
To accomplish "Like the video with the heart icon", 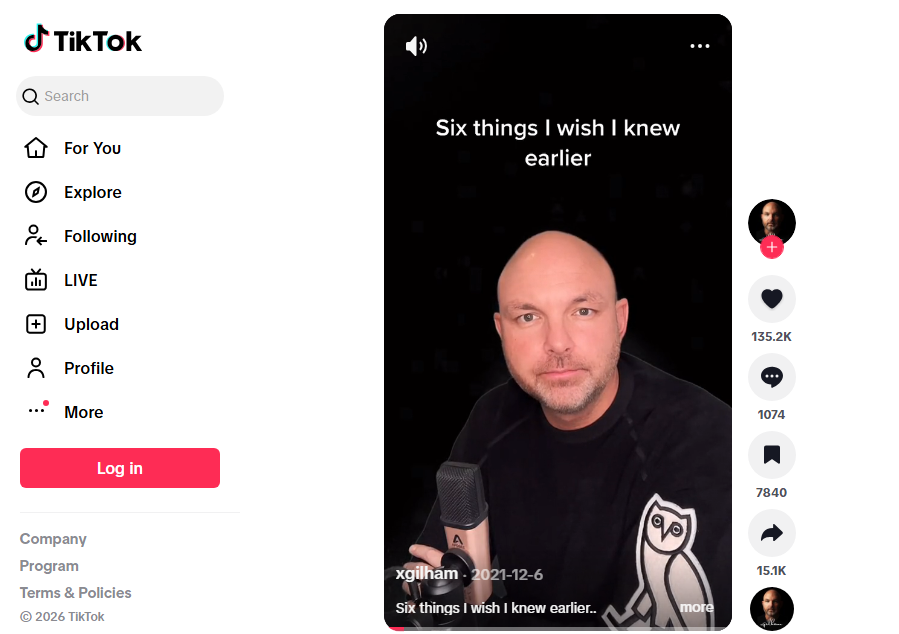I will click(x=772, y=299).
